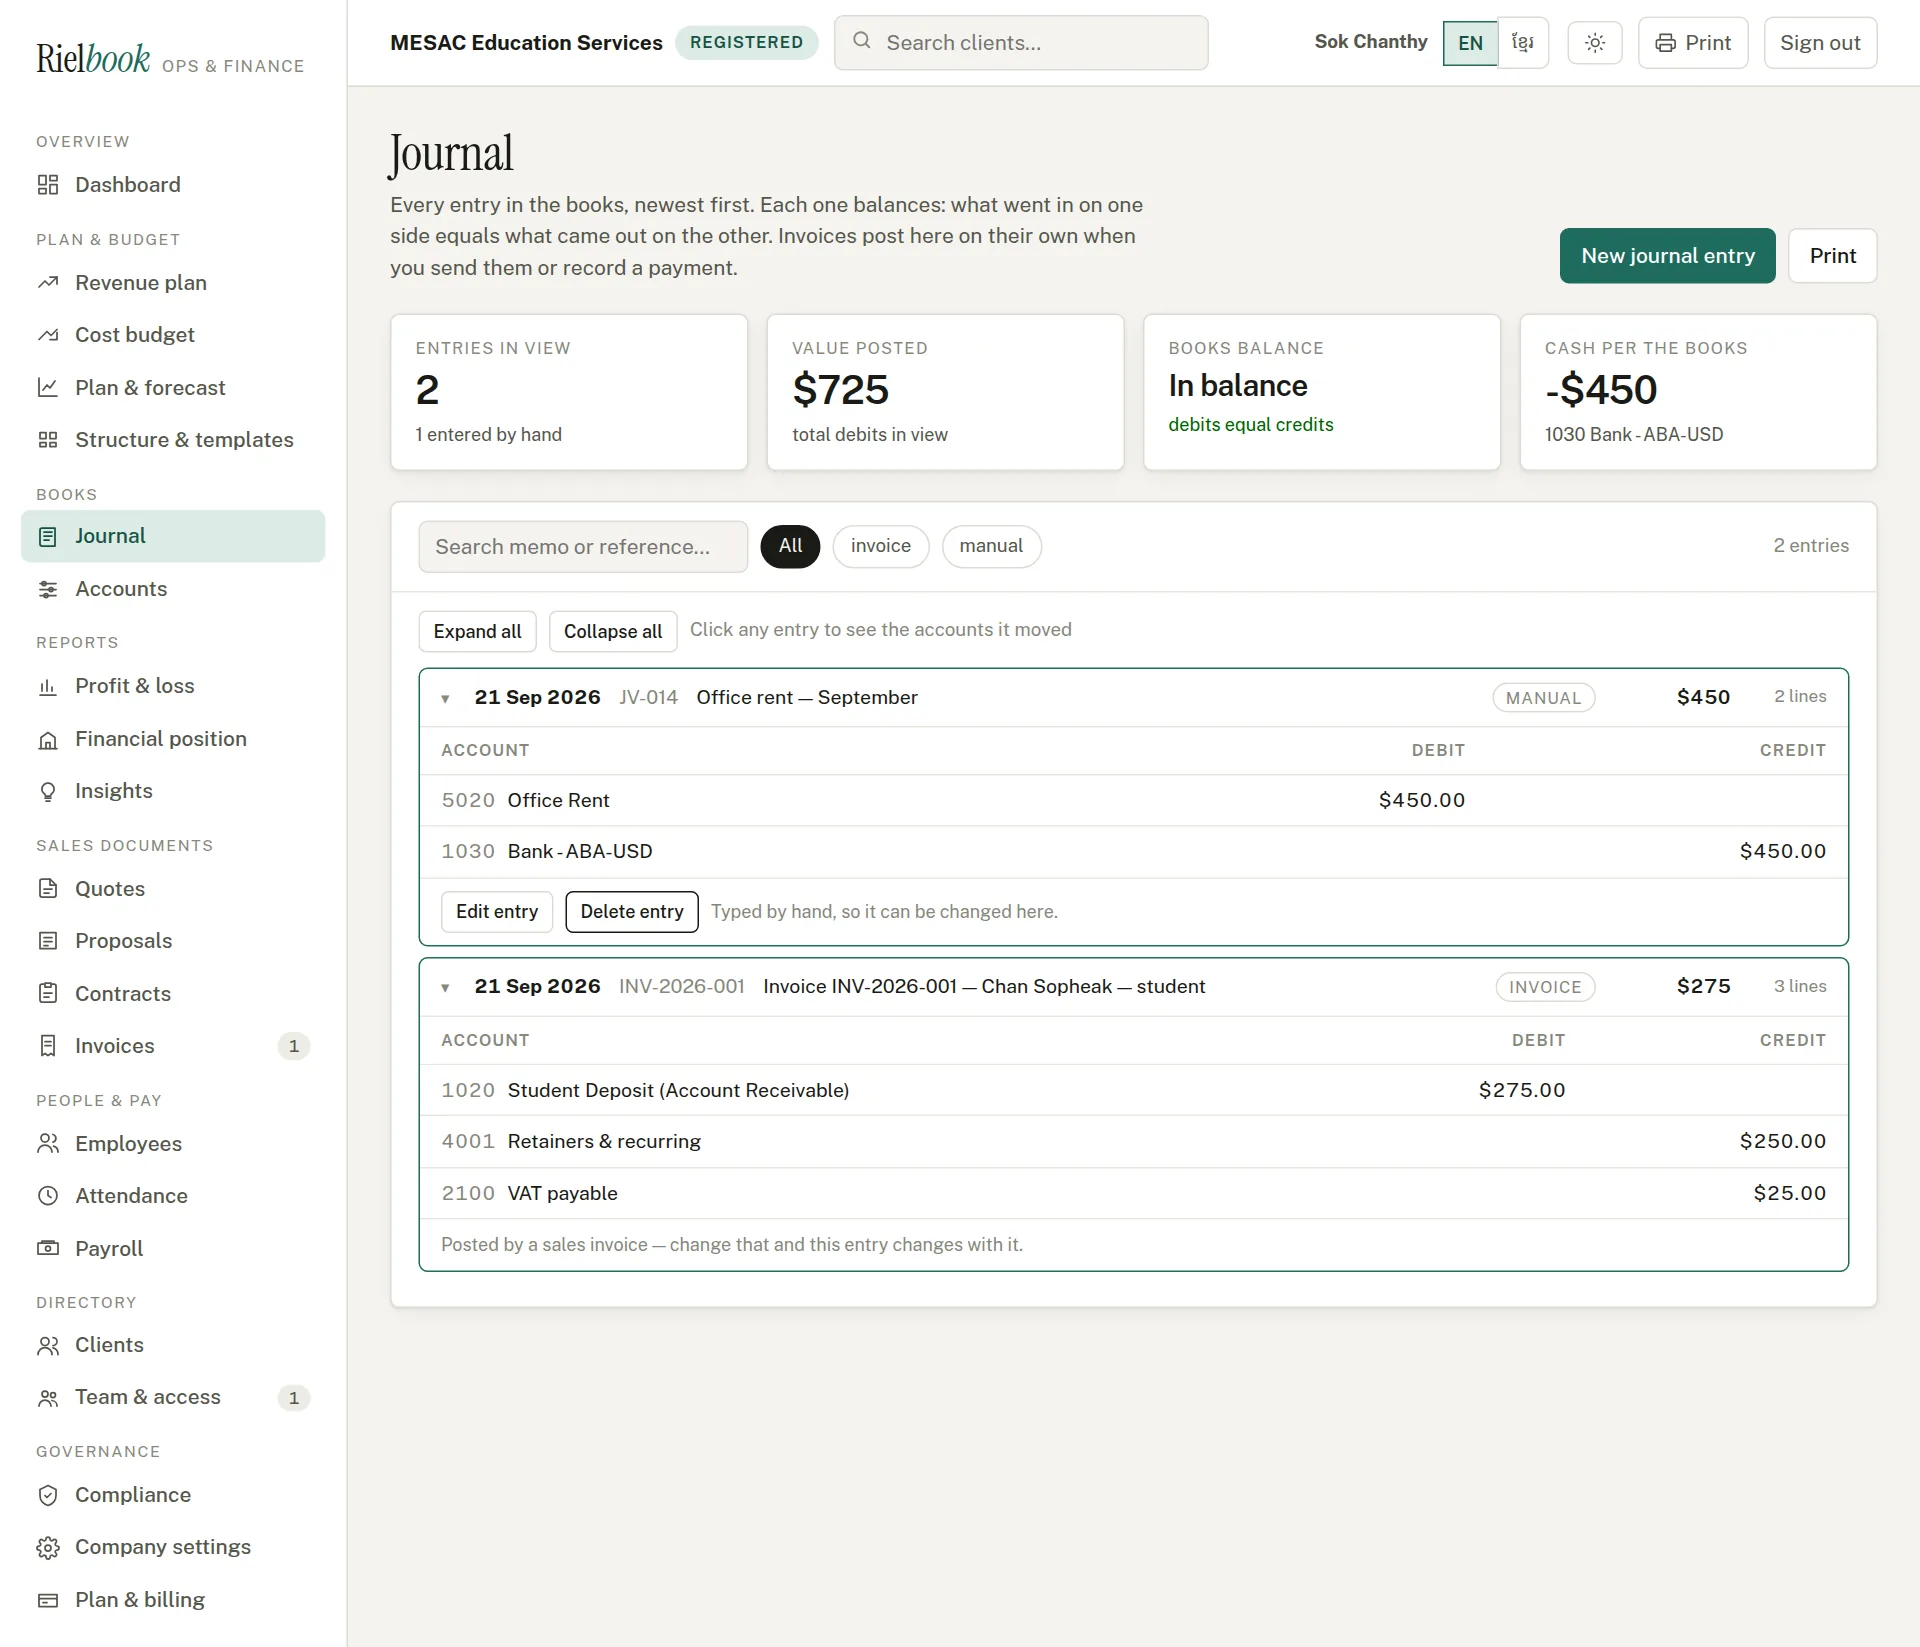This screenshot has width=1920, height=1647.
Task: Click the Attendance clock icon
Action: point(48,1196)
